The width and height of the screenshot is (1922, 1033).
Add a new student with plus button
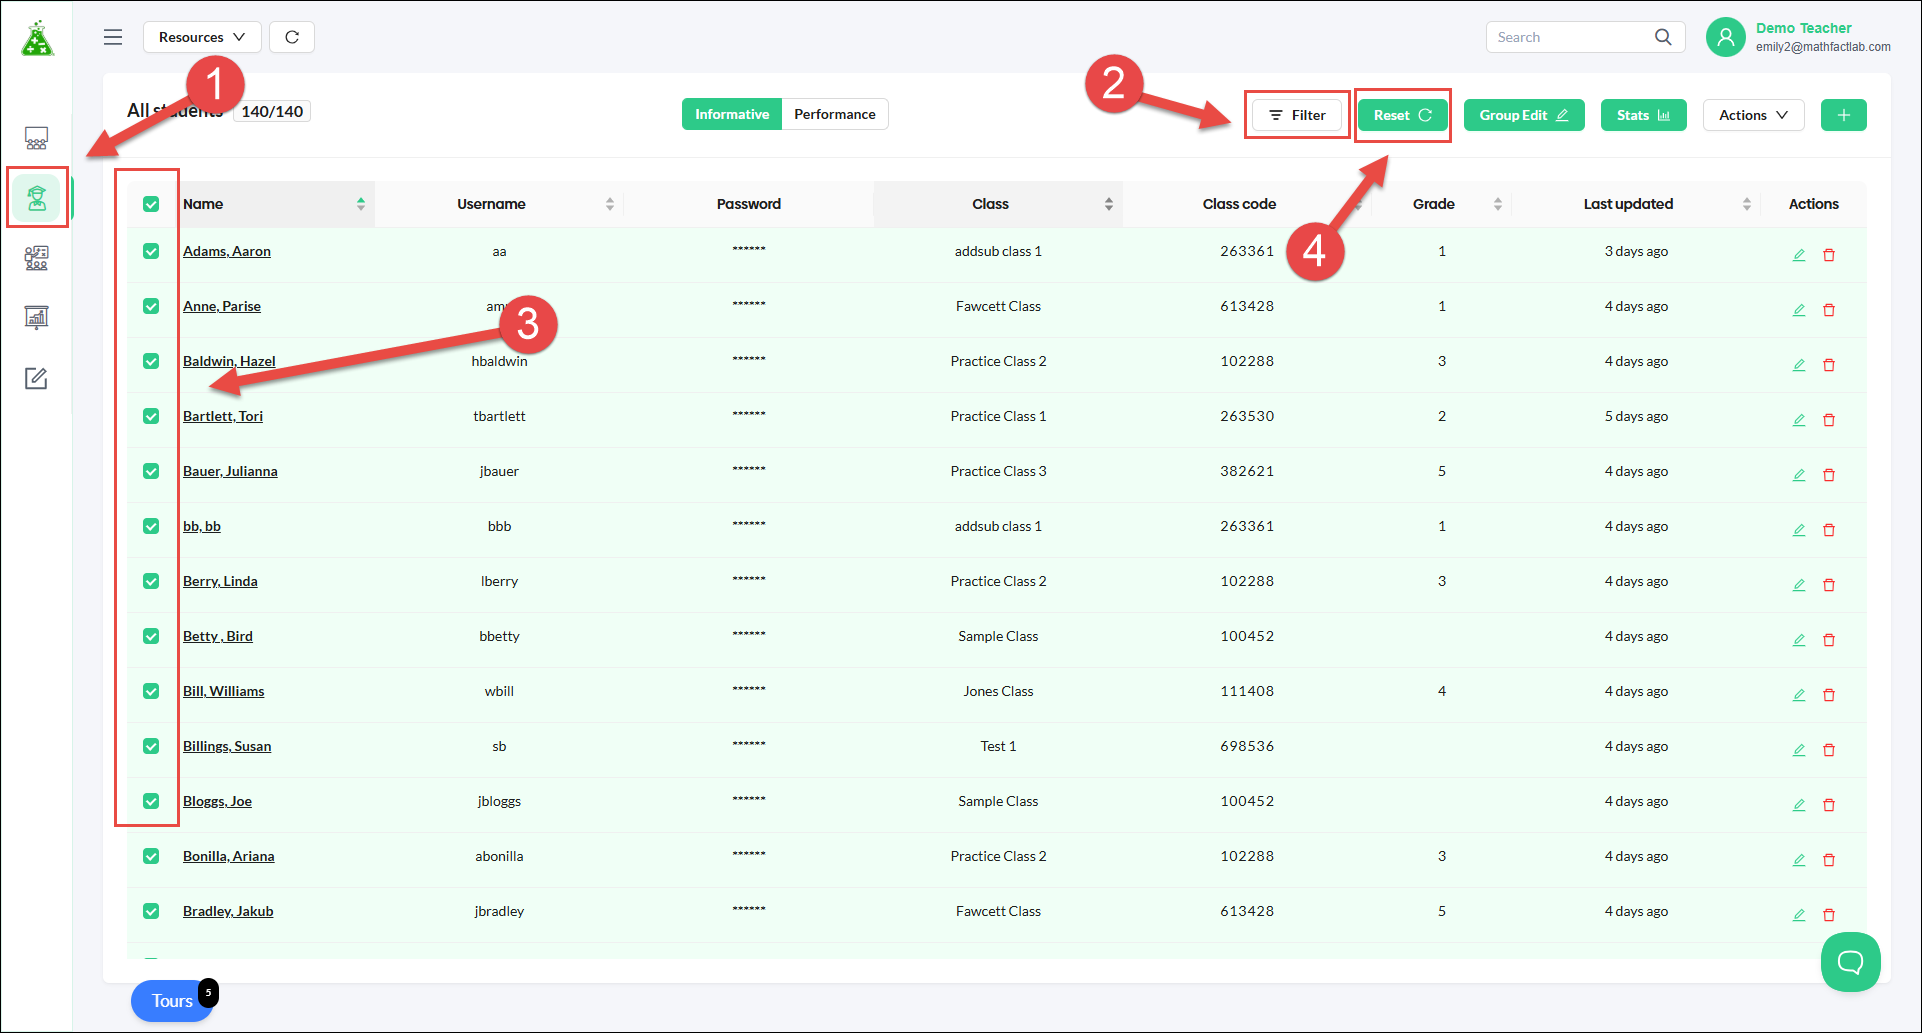(1844, 115)
